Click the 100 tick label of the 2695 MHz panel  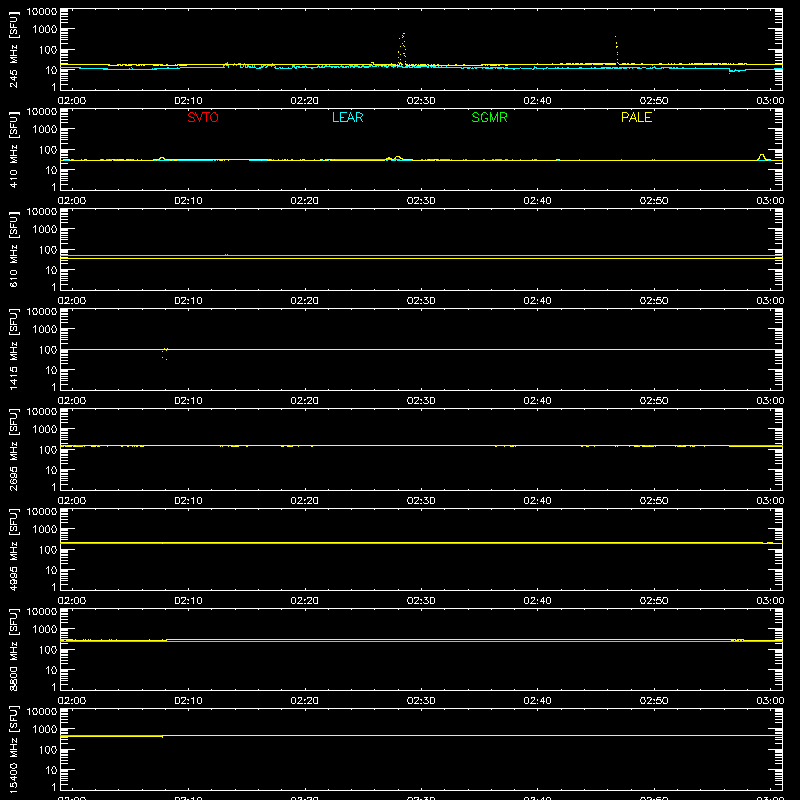[48, 449]
